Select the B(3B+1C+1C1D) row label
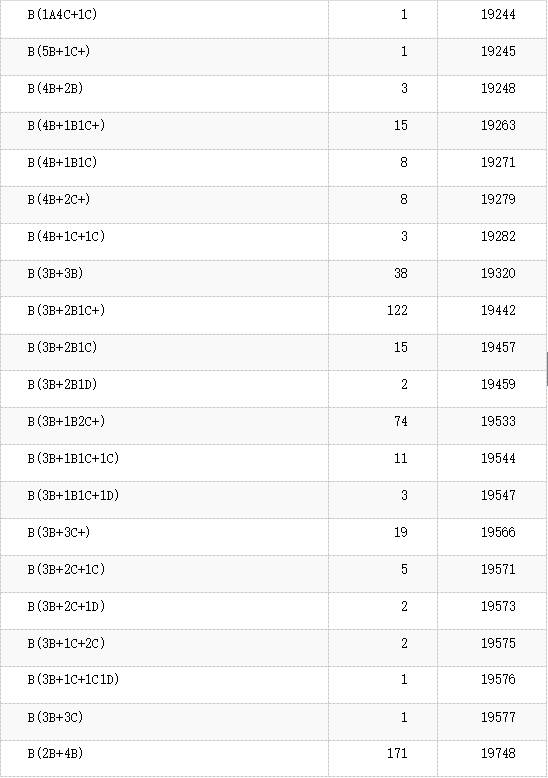 pos(73,679)
